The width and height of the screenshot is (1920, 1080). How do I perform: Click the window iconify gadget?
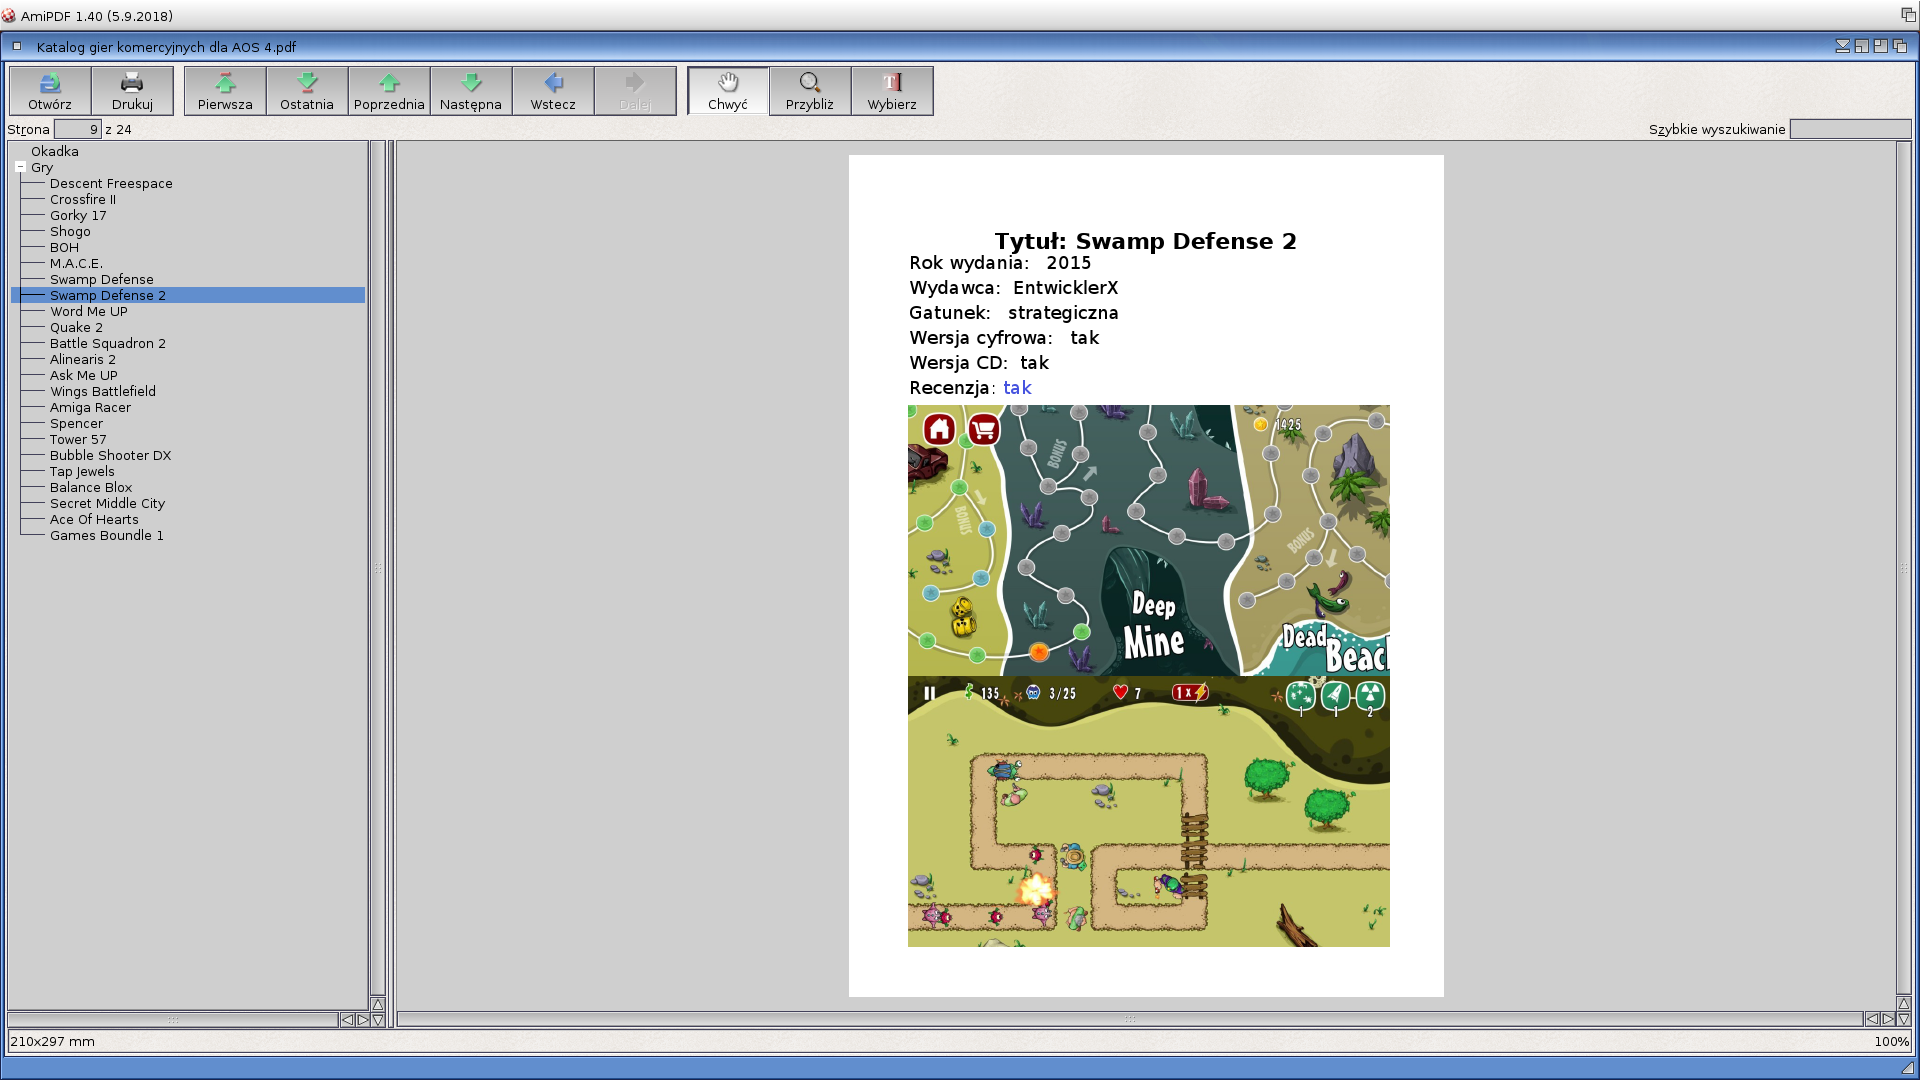click(x=1843, y=46)
